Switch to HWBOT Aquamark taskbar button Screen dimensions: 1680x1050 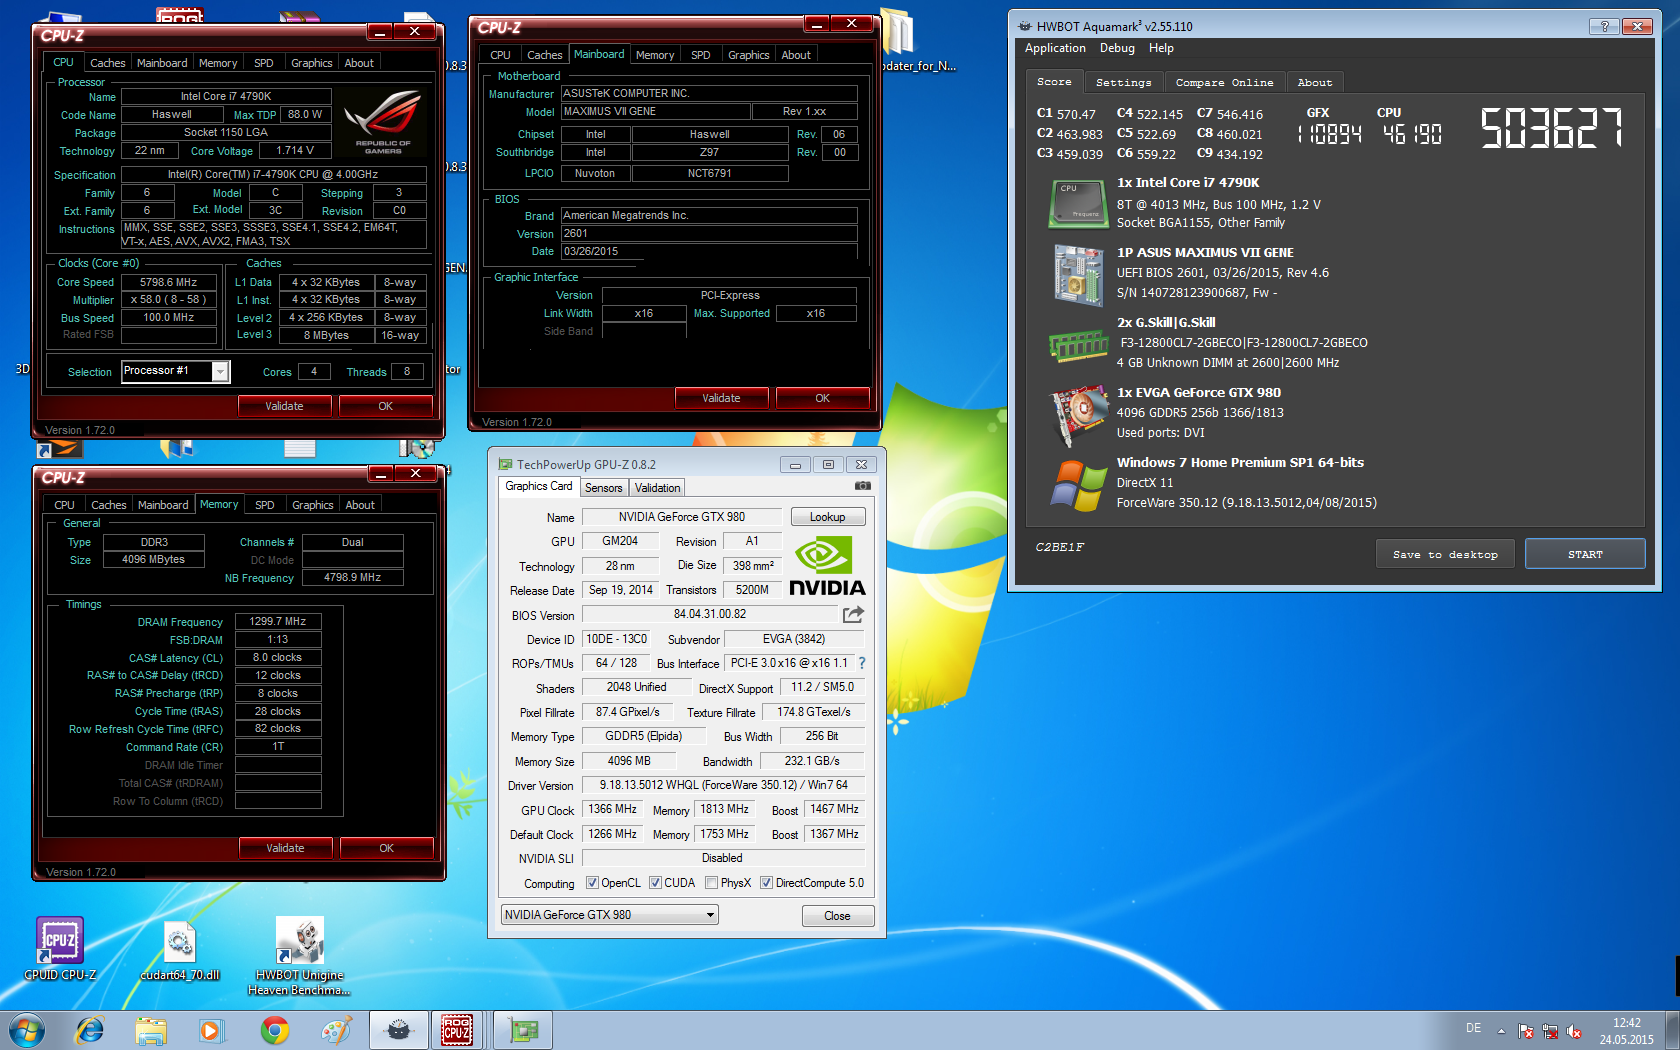(x=398, y=1030)
